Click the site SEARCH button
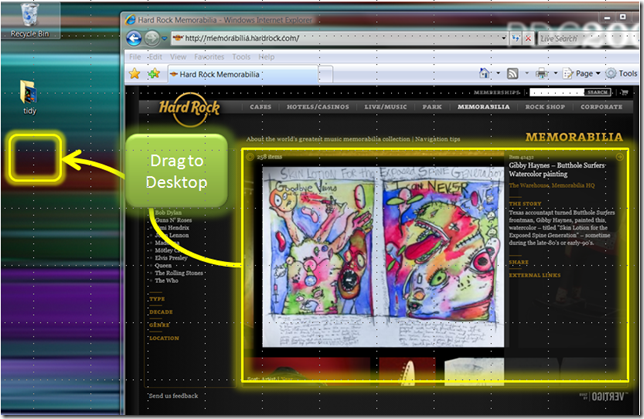The image size is (644, 419). pyautogui.click(x=598, y=92)
